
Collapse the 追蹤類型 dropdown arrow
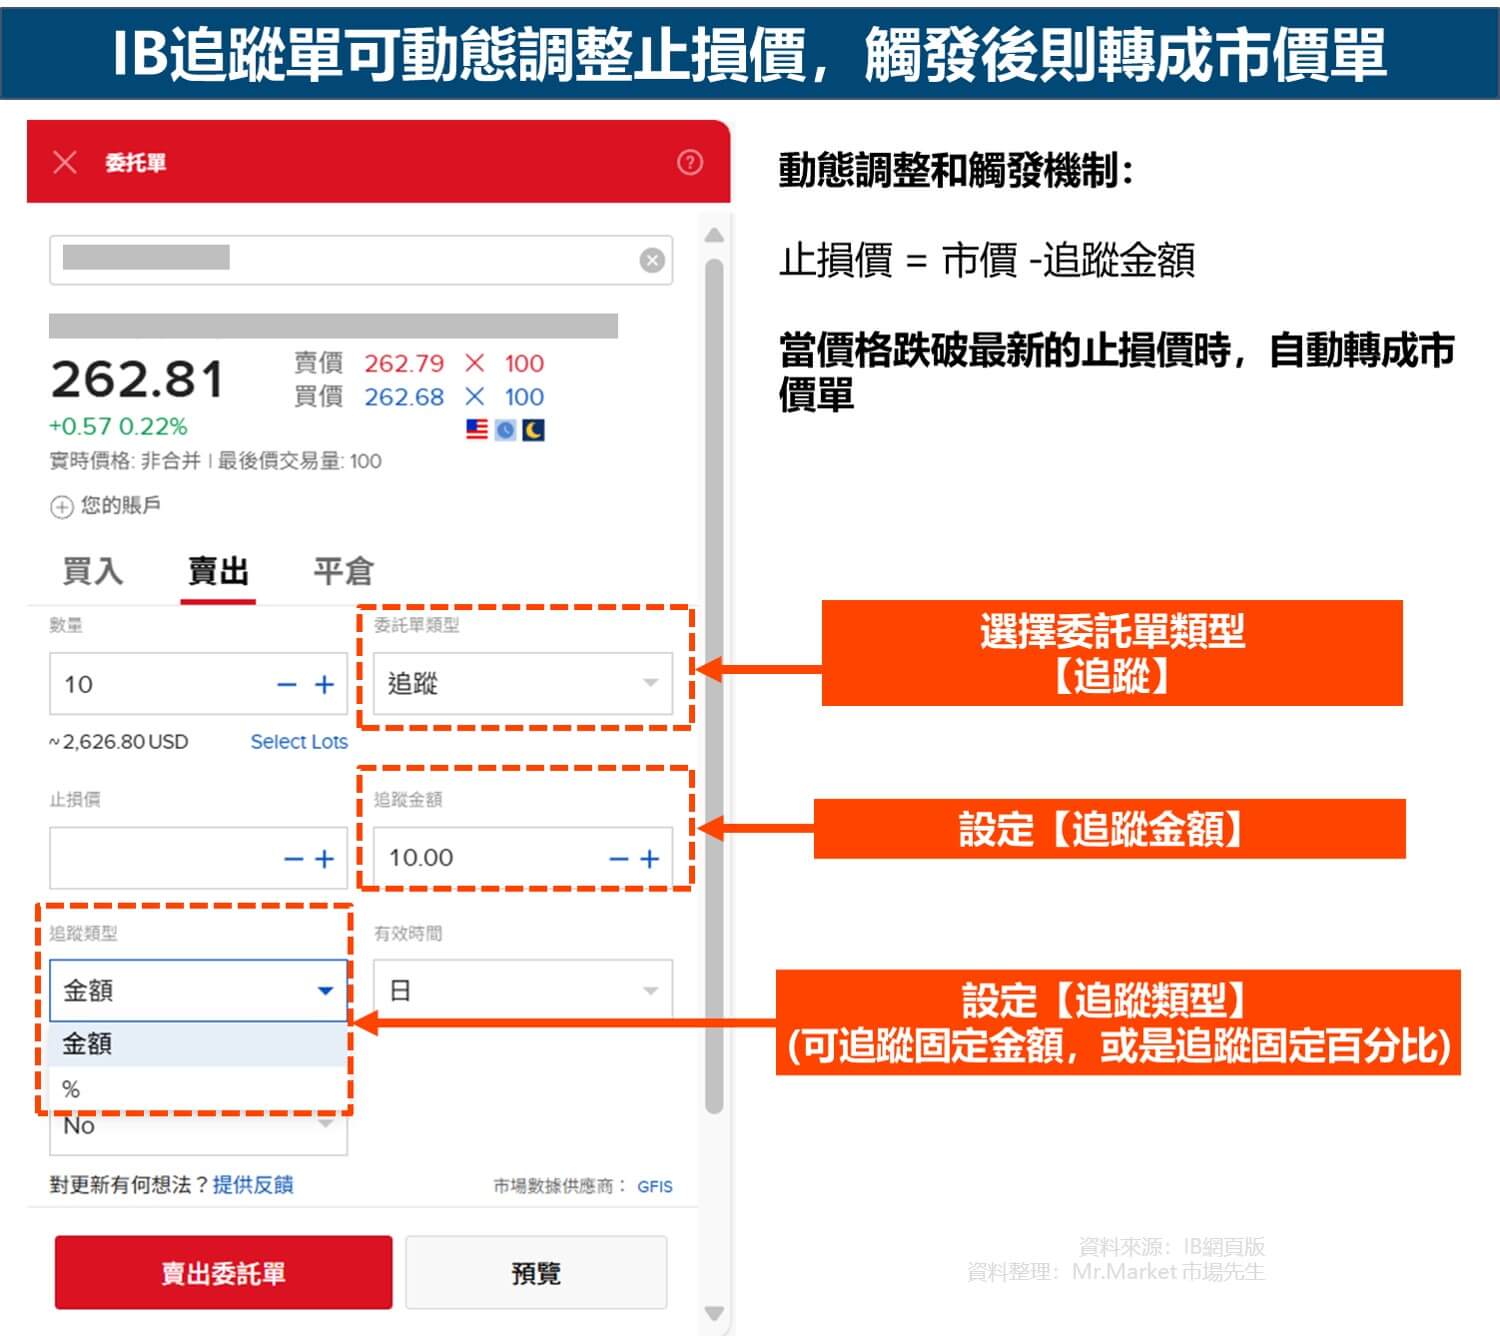[x=324, y=990]
